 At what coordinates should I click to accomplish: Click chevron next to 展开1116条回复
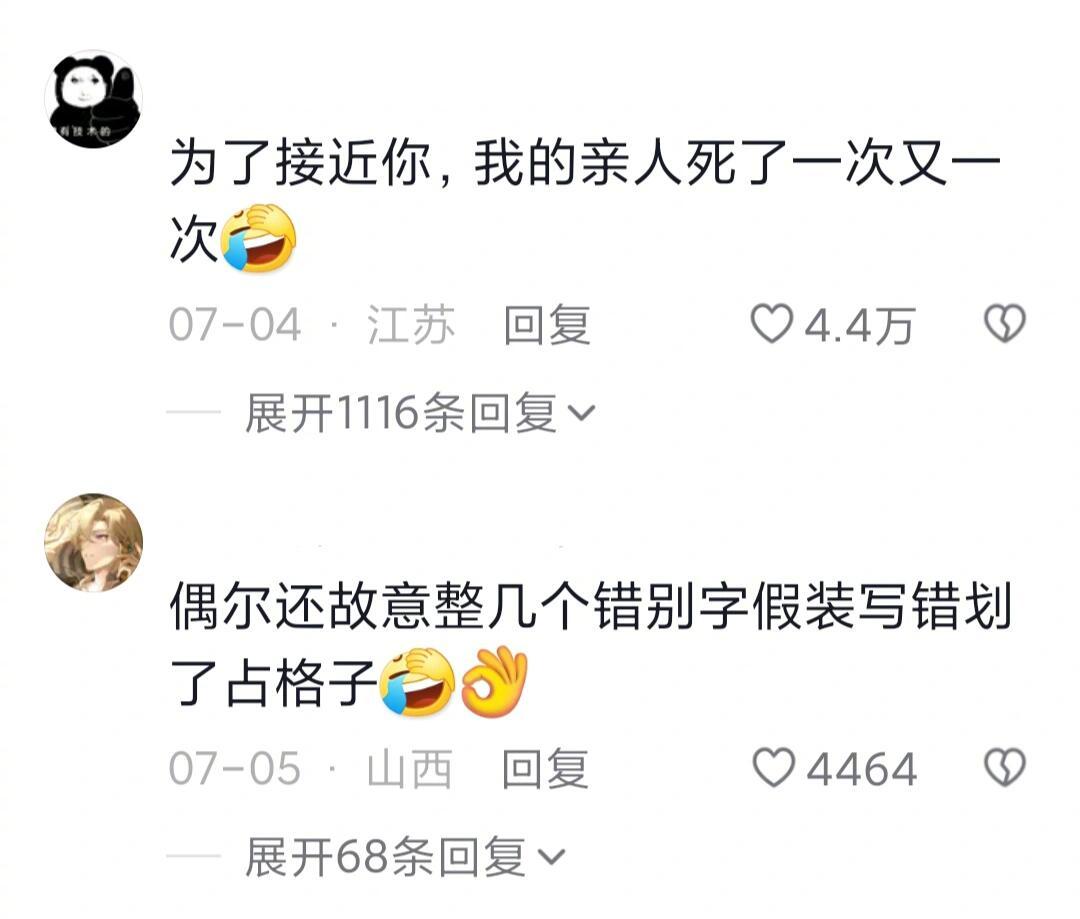point(581,413)
